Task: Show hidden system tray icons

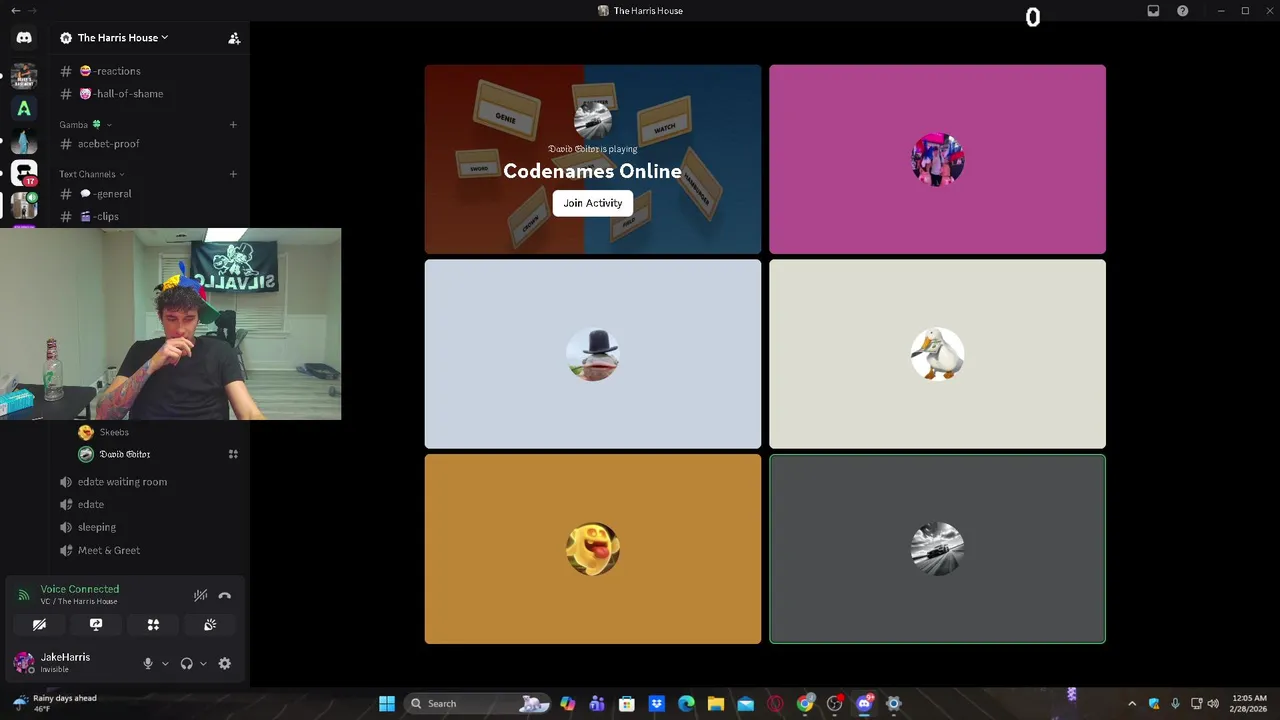Action: pyautogui.click(x=1132, y=704)
